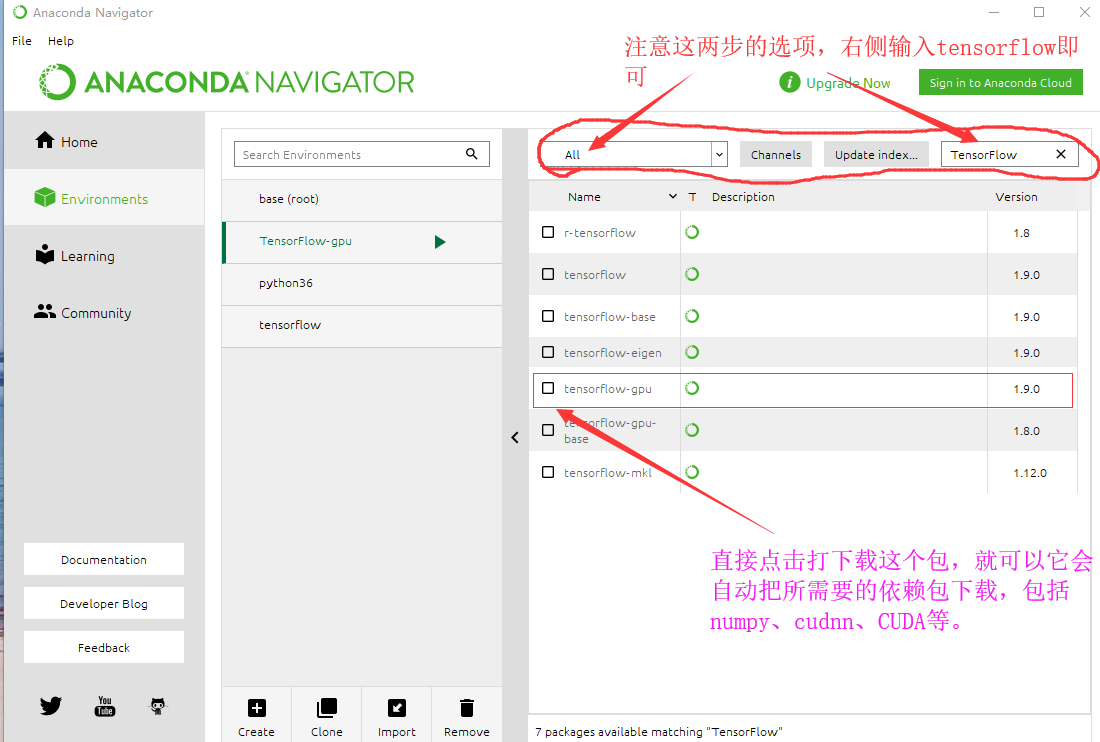Click the Learning book icon
This screenshot has height=742, width=1100.
[x=45, y=255]
